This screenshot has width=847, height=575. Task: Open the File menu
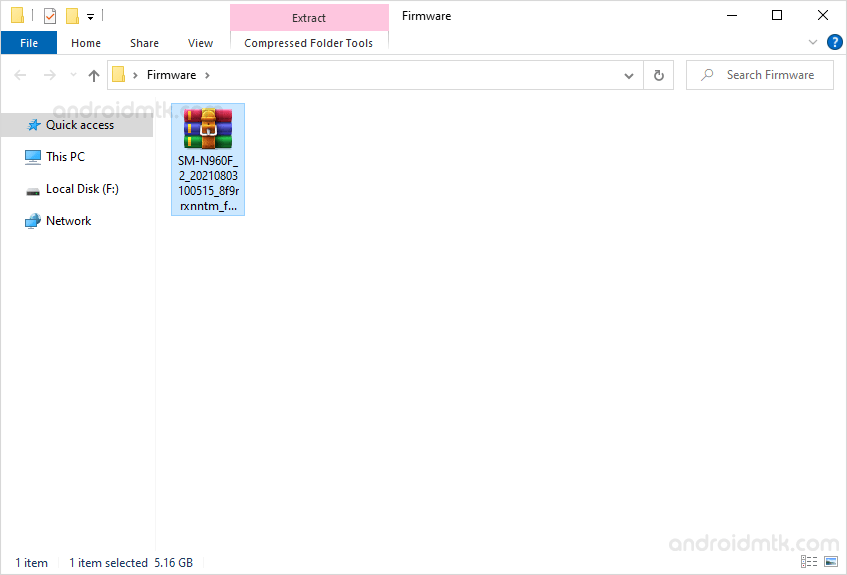pyautogui.click(x=29, y=43)
